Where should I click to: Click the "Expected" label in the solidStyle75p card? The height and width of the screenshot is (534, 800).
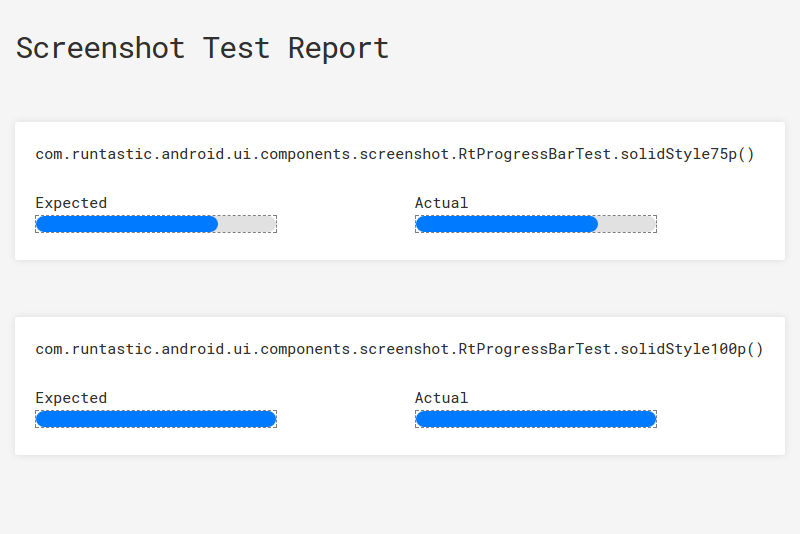(x=71, y=203)
